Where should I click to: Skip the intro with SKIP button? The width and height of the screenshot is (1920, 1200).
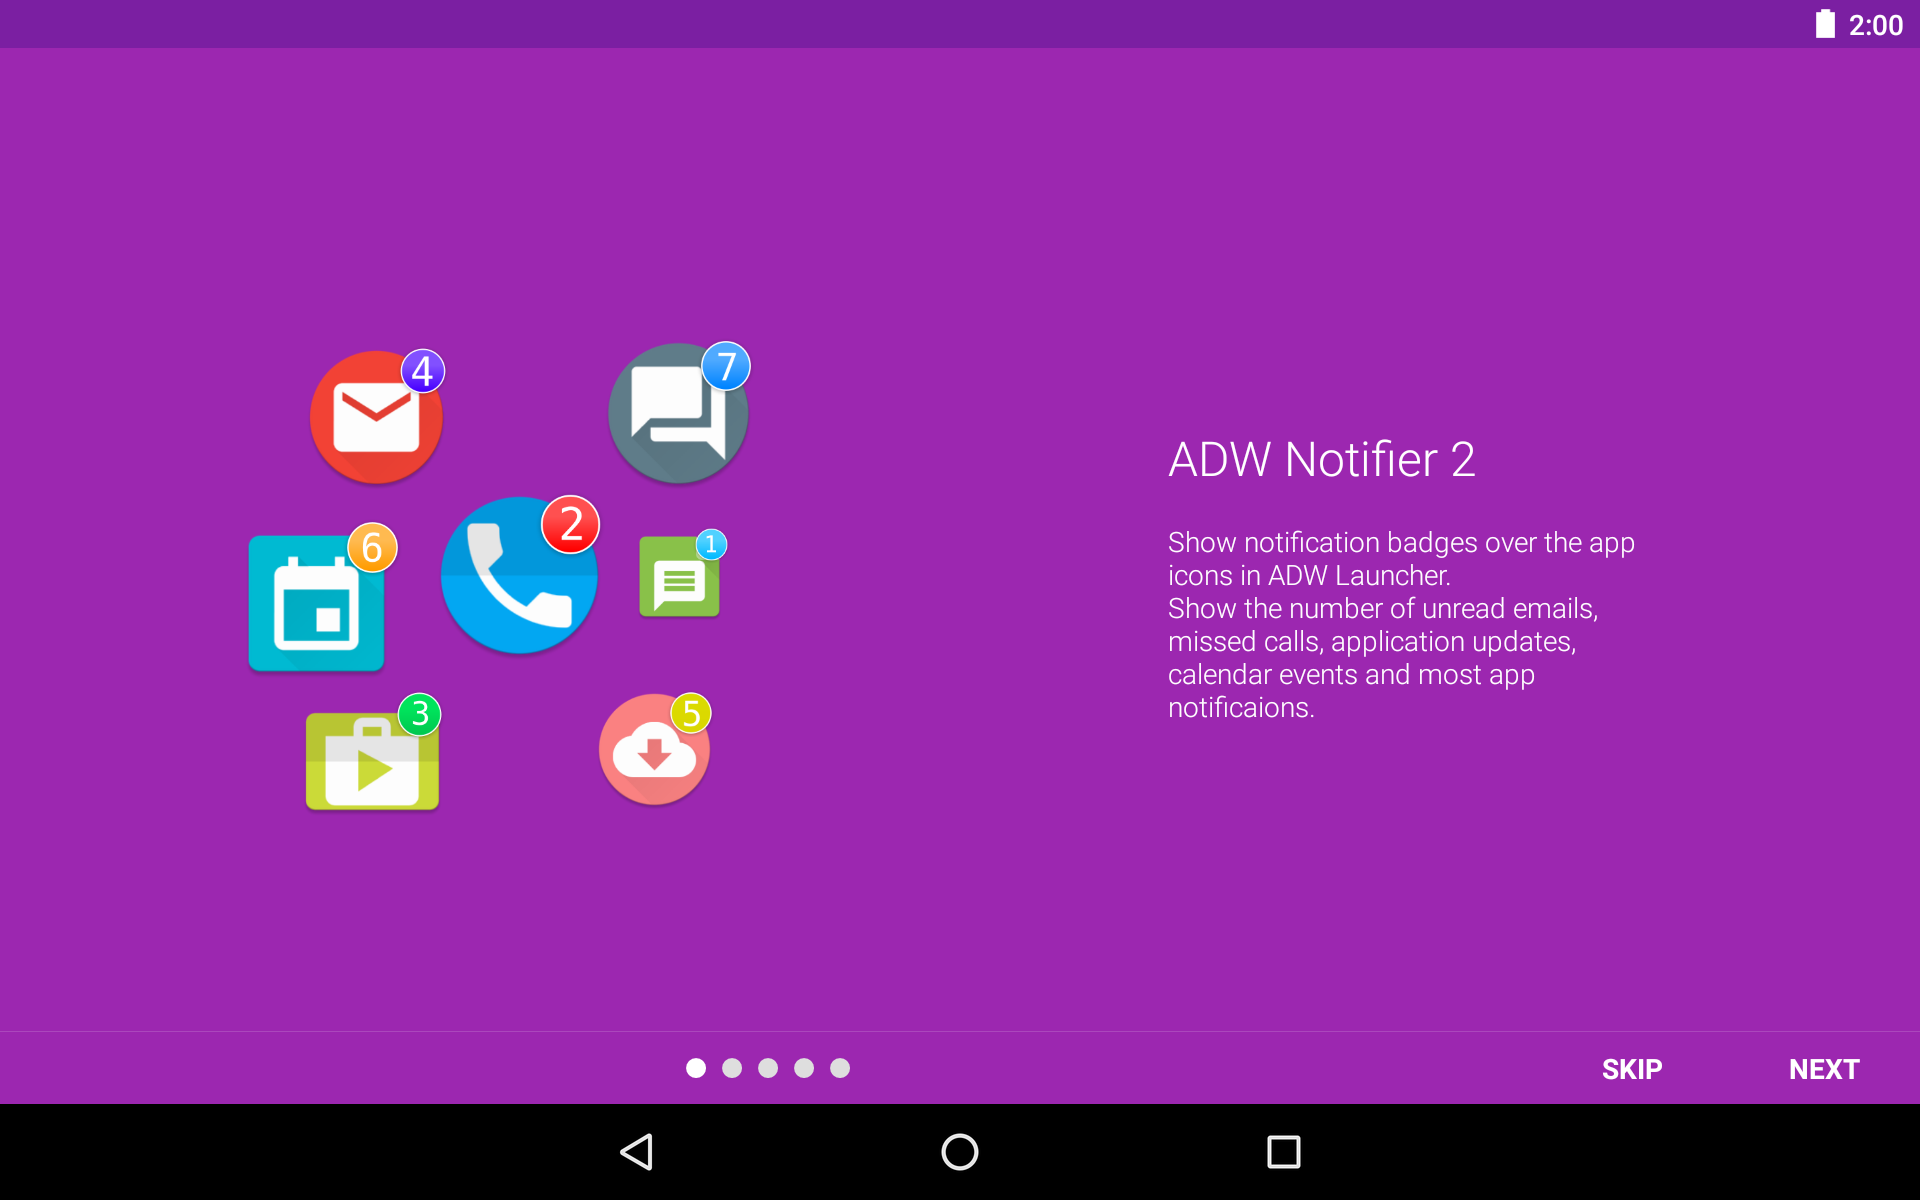coord(1632,1069)
